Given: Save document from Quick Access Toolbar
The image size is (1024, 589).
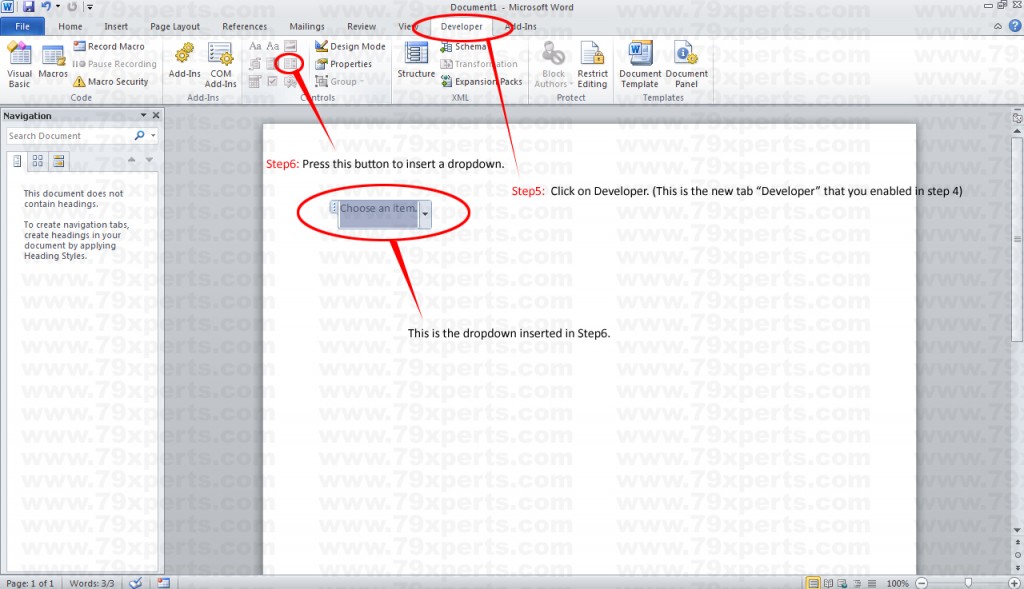Looking at the screenshot, I should (x=29, y=7).
